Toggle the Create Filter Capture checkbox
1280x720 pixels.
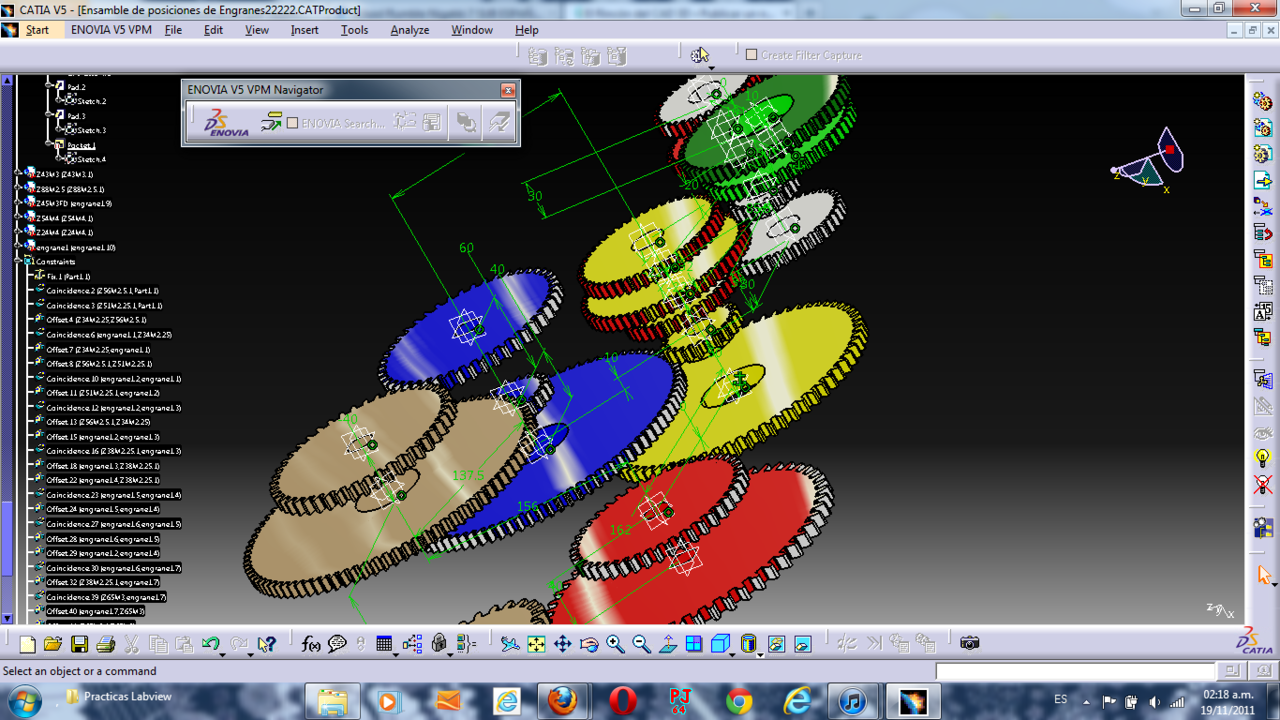coord(751,54)
